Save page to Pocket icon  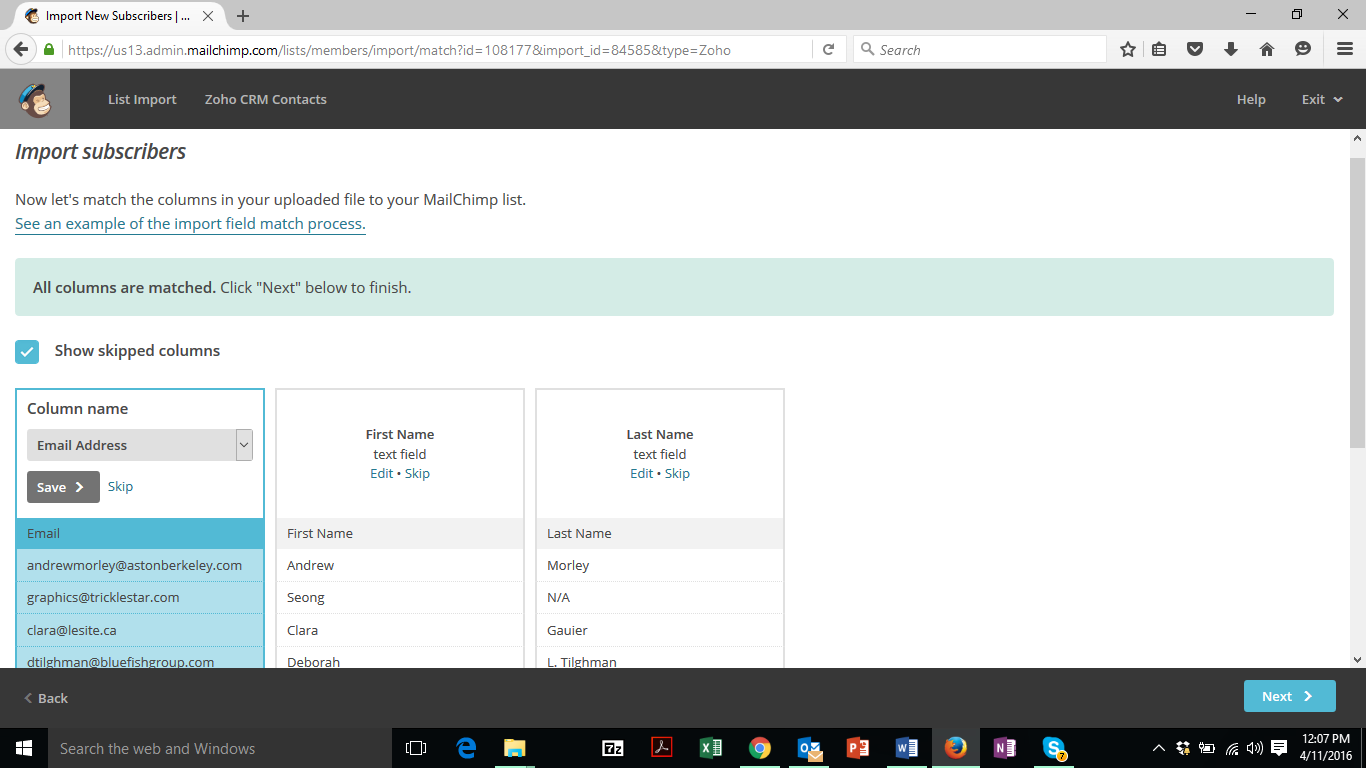point(1194,49)
